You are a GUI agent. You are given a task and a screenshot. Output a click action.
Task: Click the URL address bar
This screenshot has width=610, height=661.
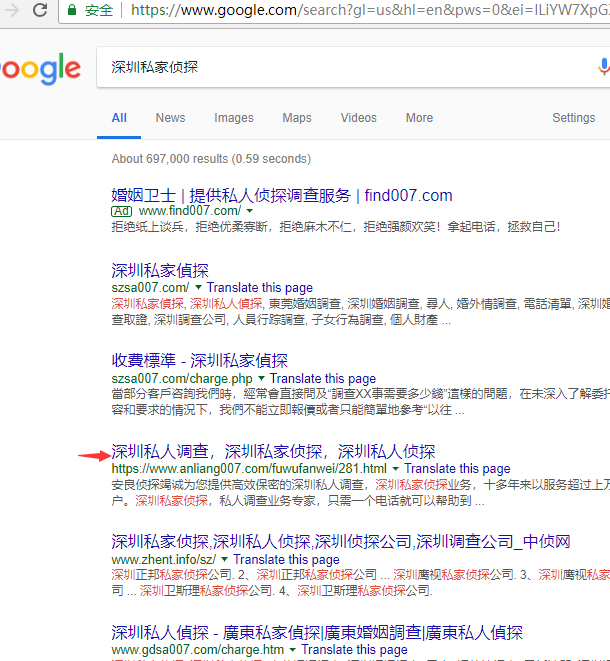[334, 10]
